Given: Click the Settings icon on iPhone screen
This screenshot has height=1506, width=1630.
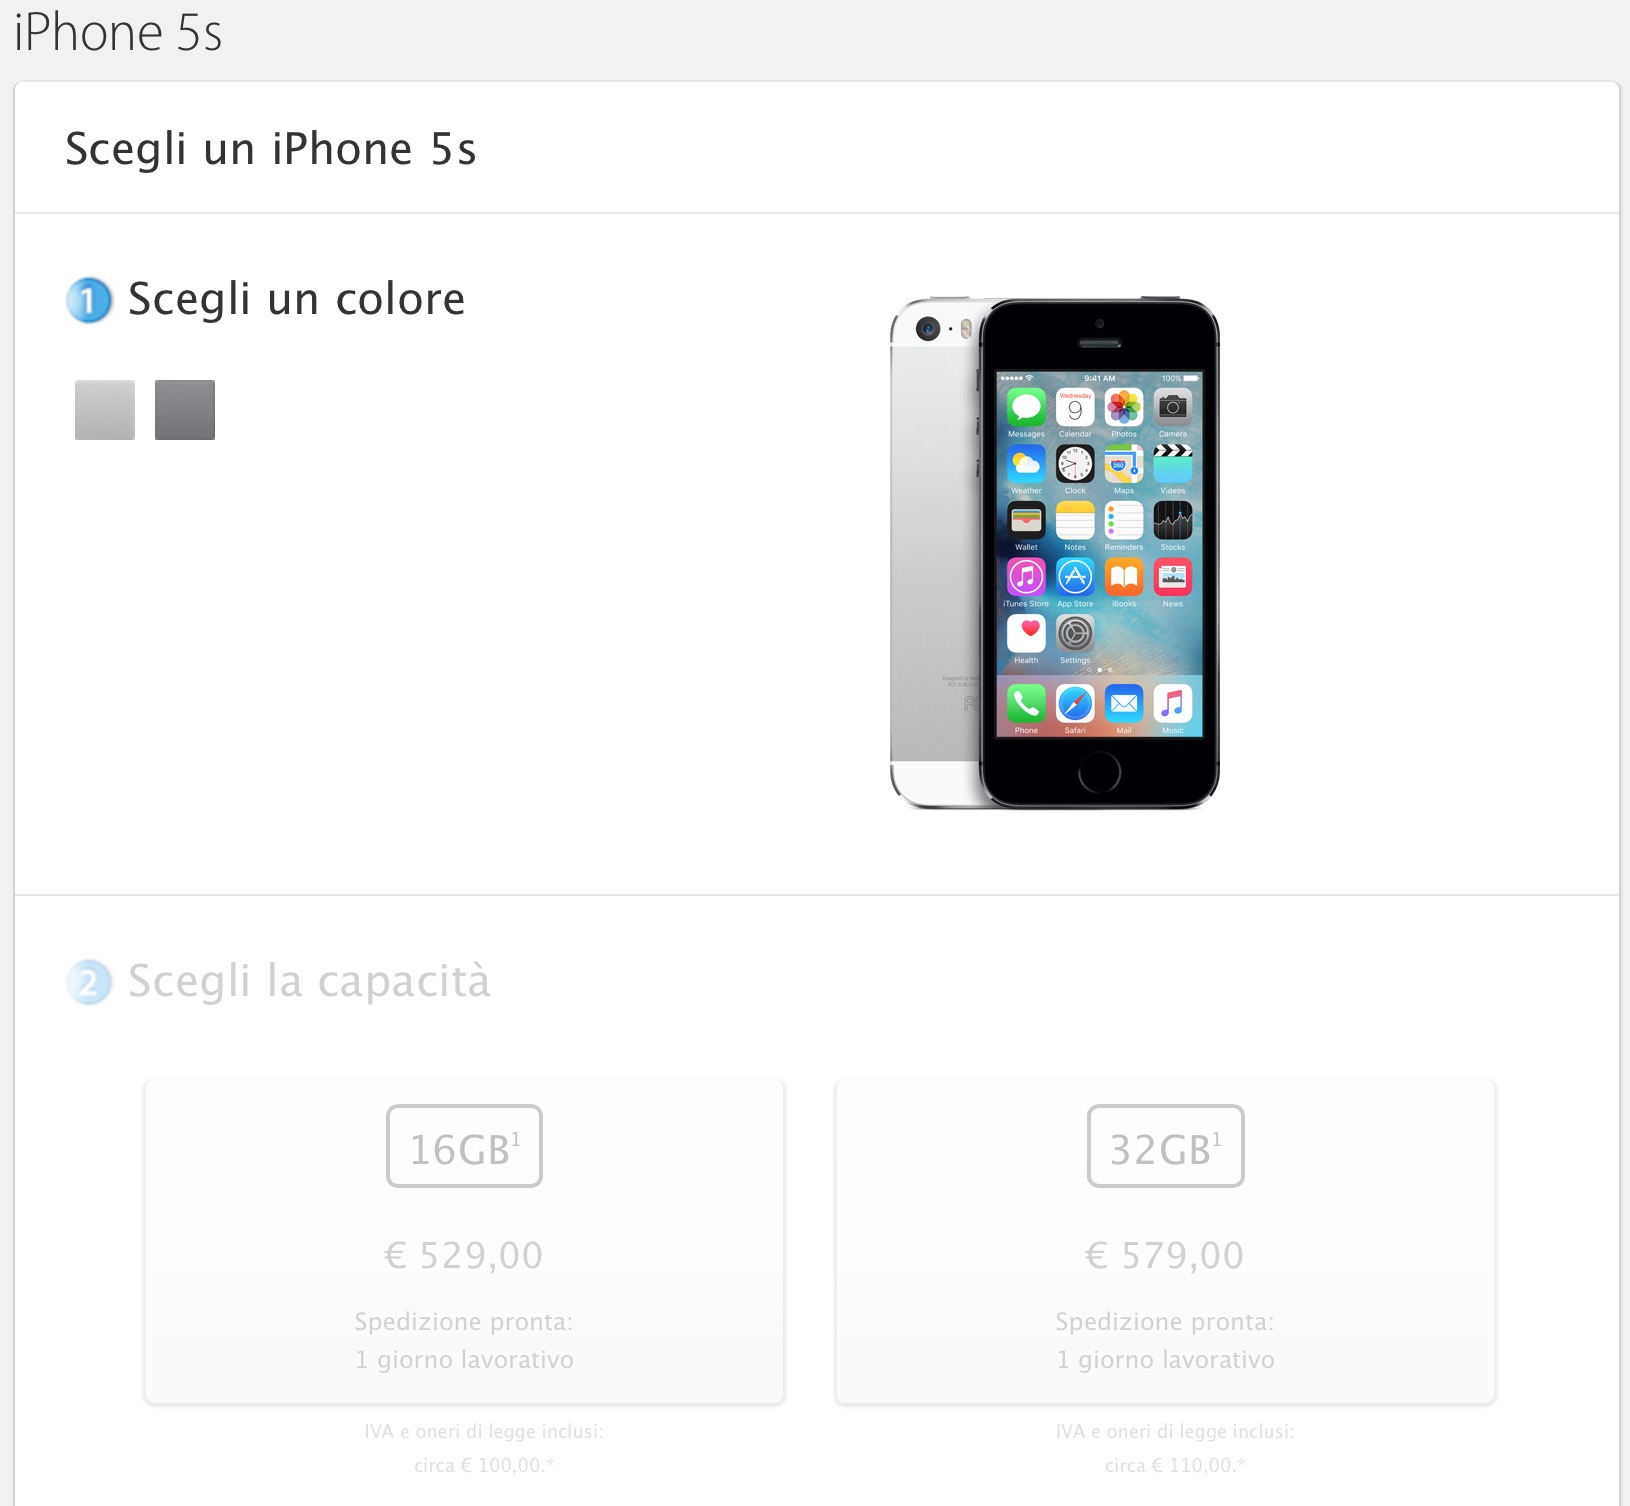Looking at the screenshot, I should coord(1075,633).
